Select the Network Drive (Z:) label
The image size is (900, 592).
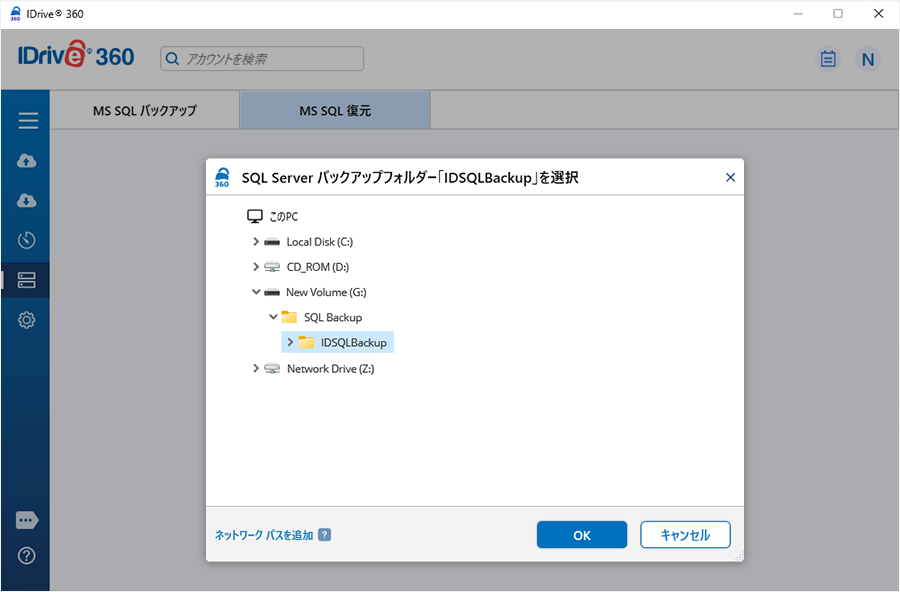[x=331, y=369]
